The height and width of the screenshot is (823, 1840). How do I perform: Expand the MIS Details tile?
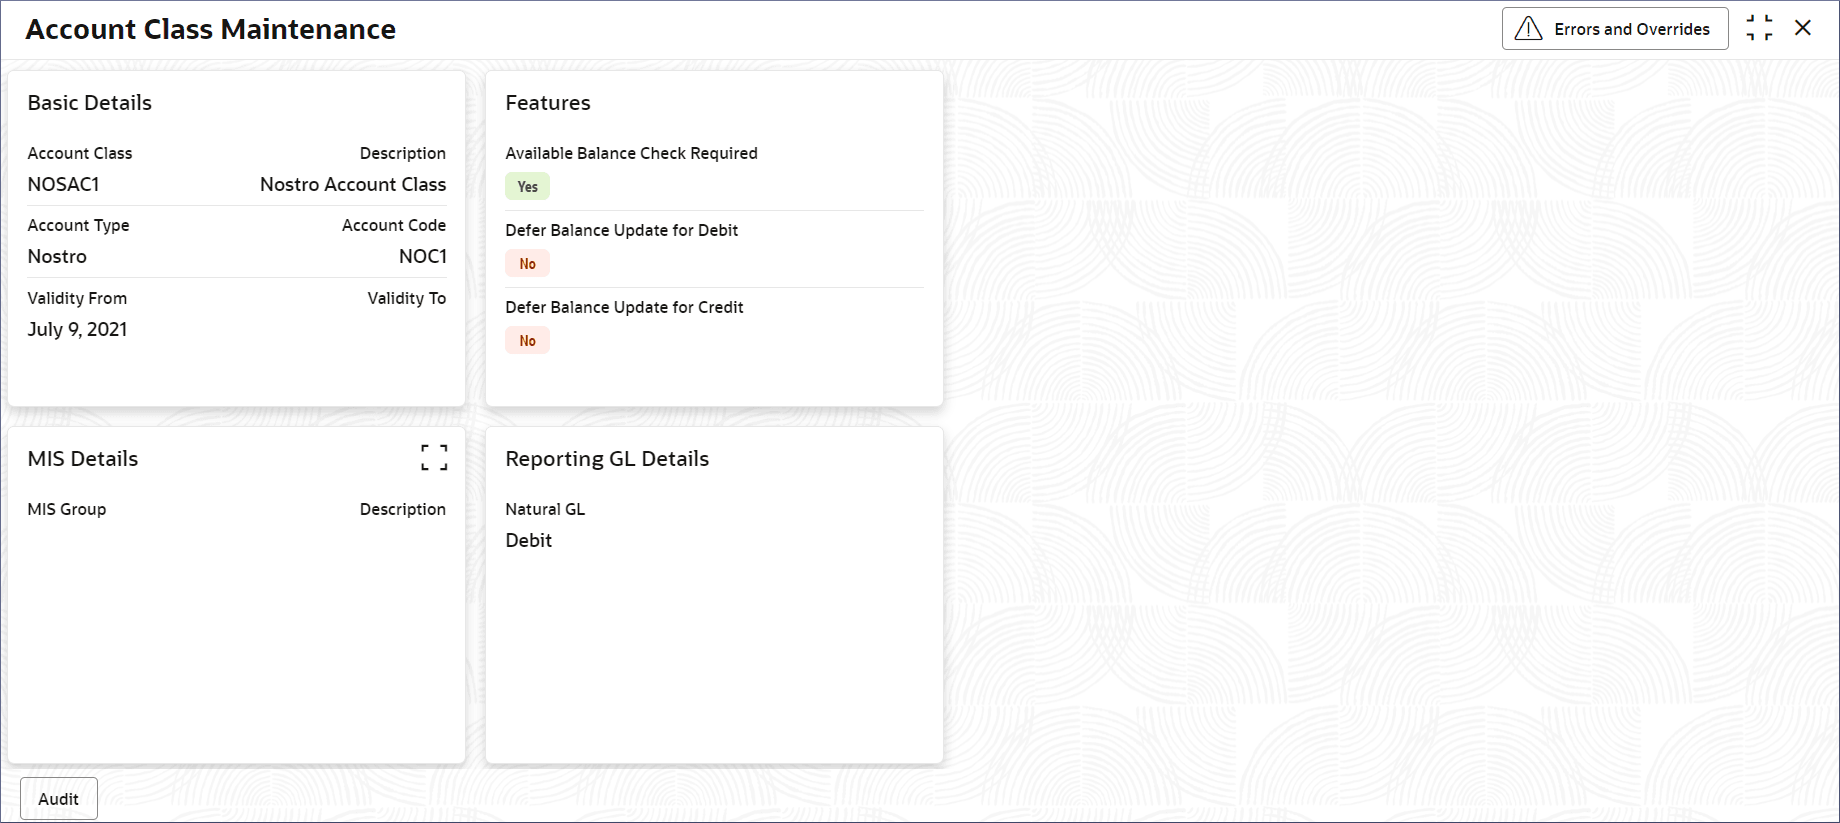pos(434,458)
